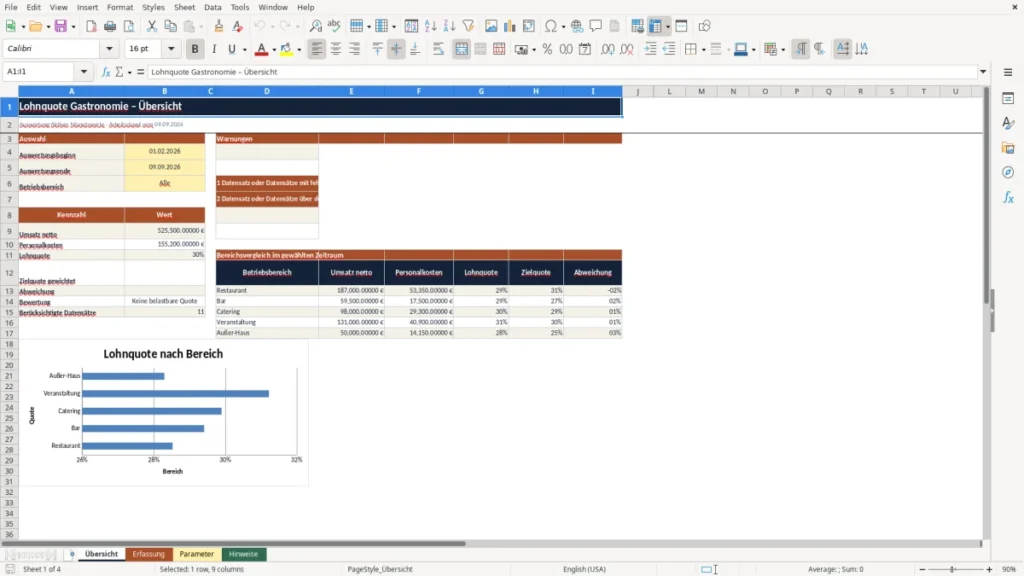Image resolution: width=1024 pixels, height=576 pixels.
Task: Adjust the zoom slider in the status bar
Action: 953,569
